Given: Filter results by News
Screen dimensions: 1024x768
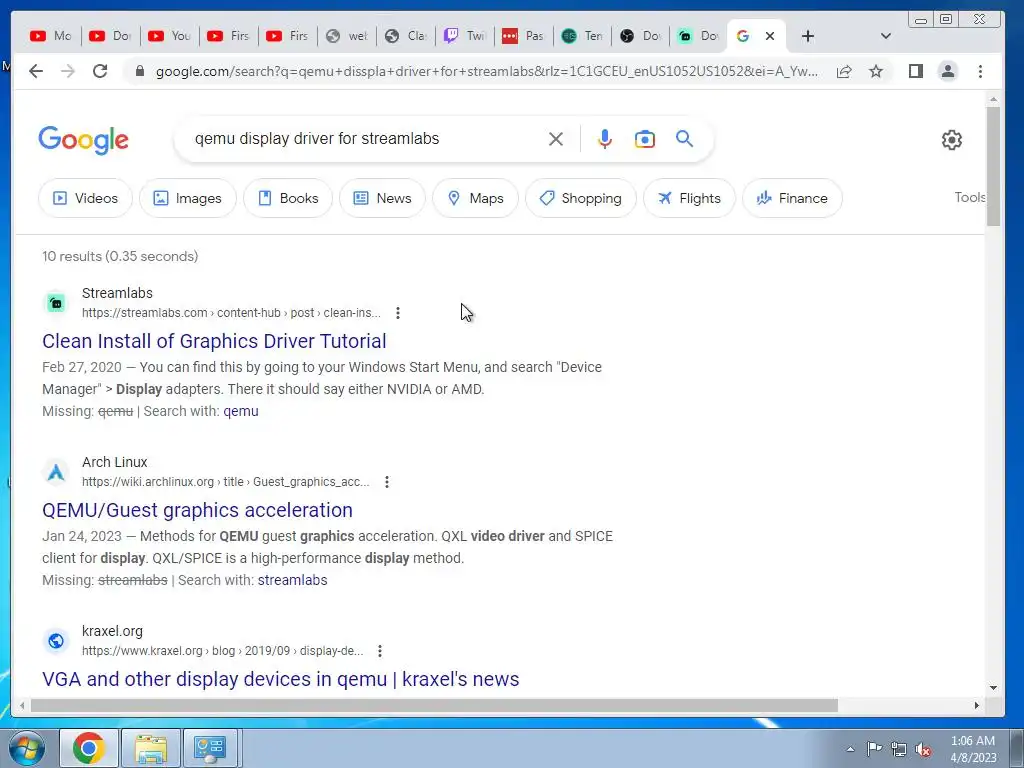Looking at the screenshot, I should [382, 198].
